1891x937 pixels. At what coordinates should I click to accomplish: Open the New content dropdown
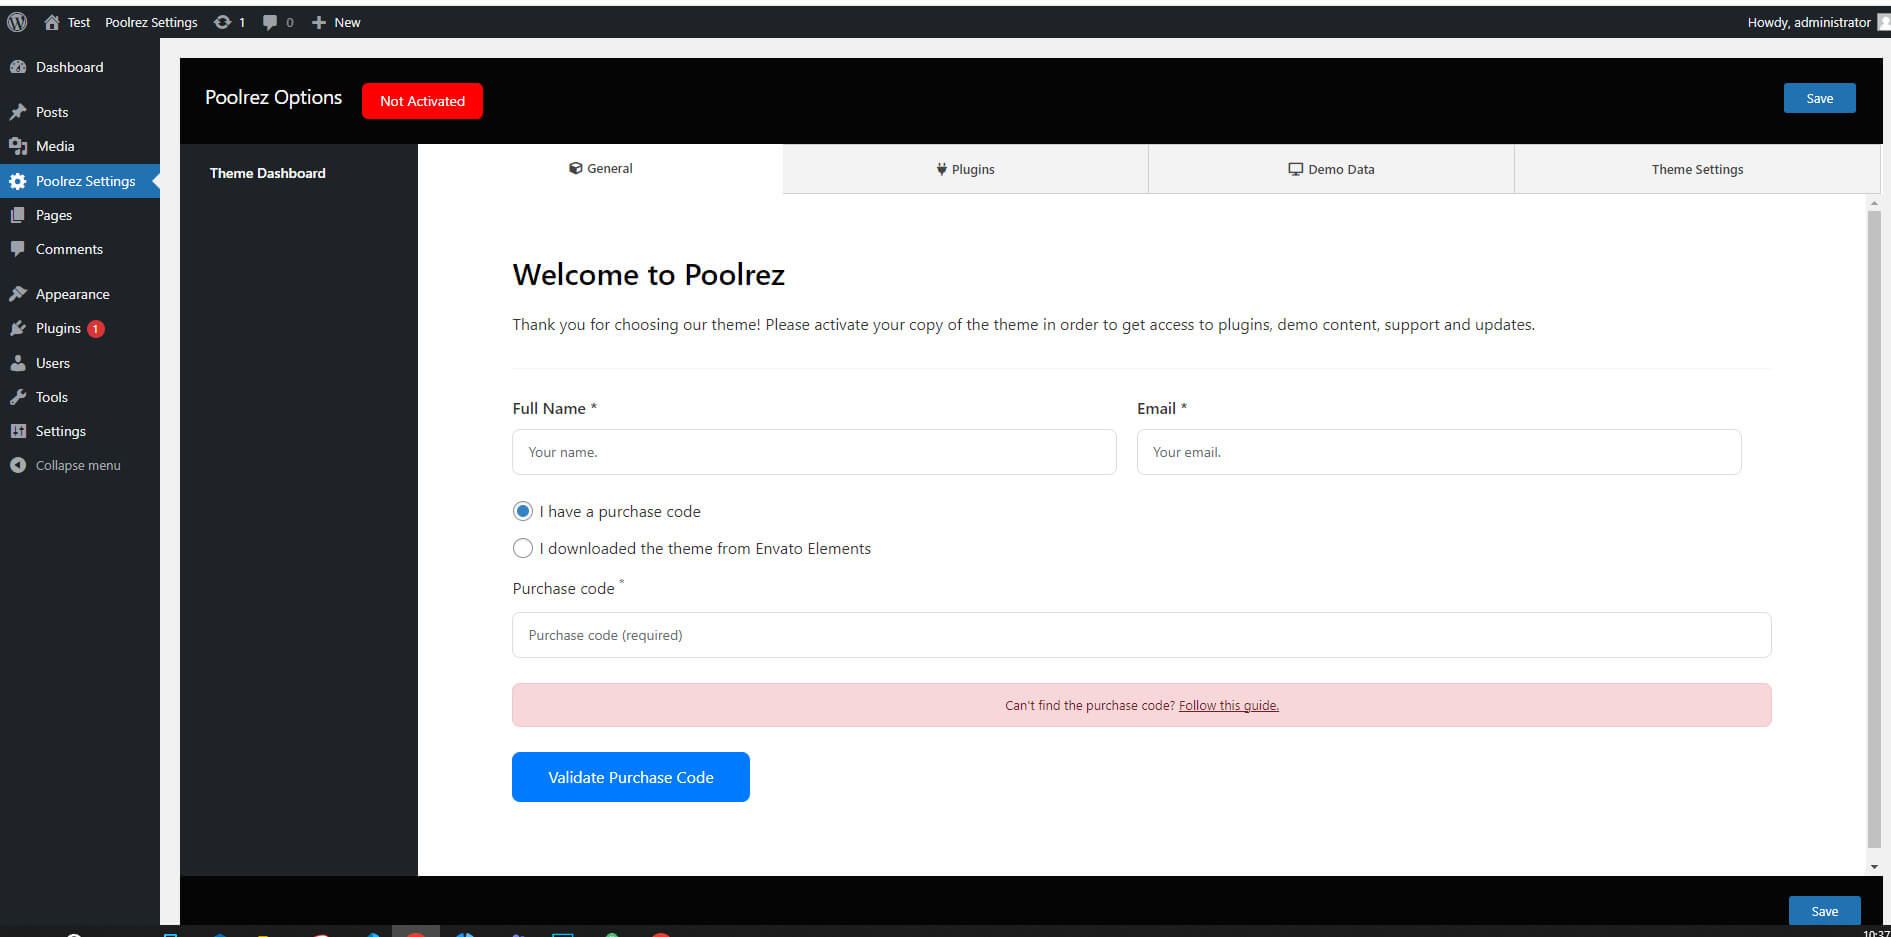(336, 22)
